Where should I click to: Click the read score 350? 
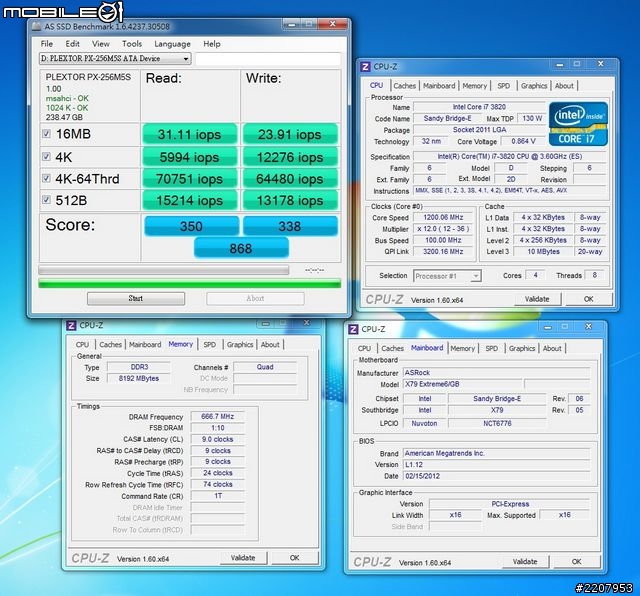191,226
